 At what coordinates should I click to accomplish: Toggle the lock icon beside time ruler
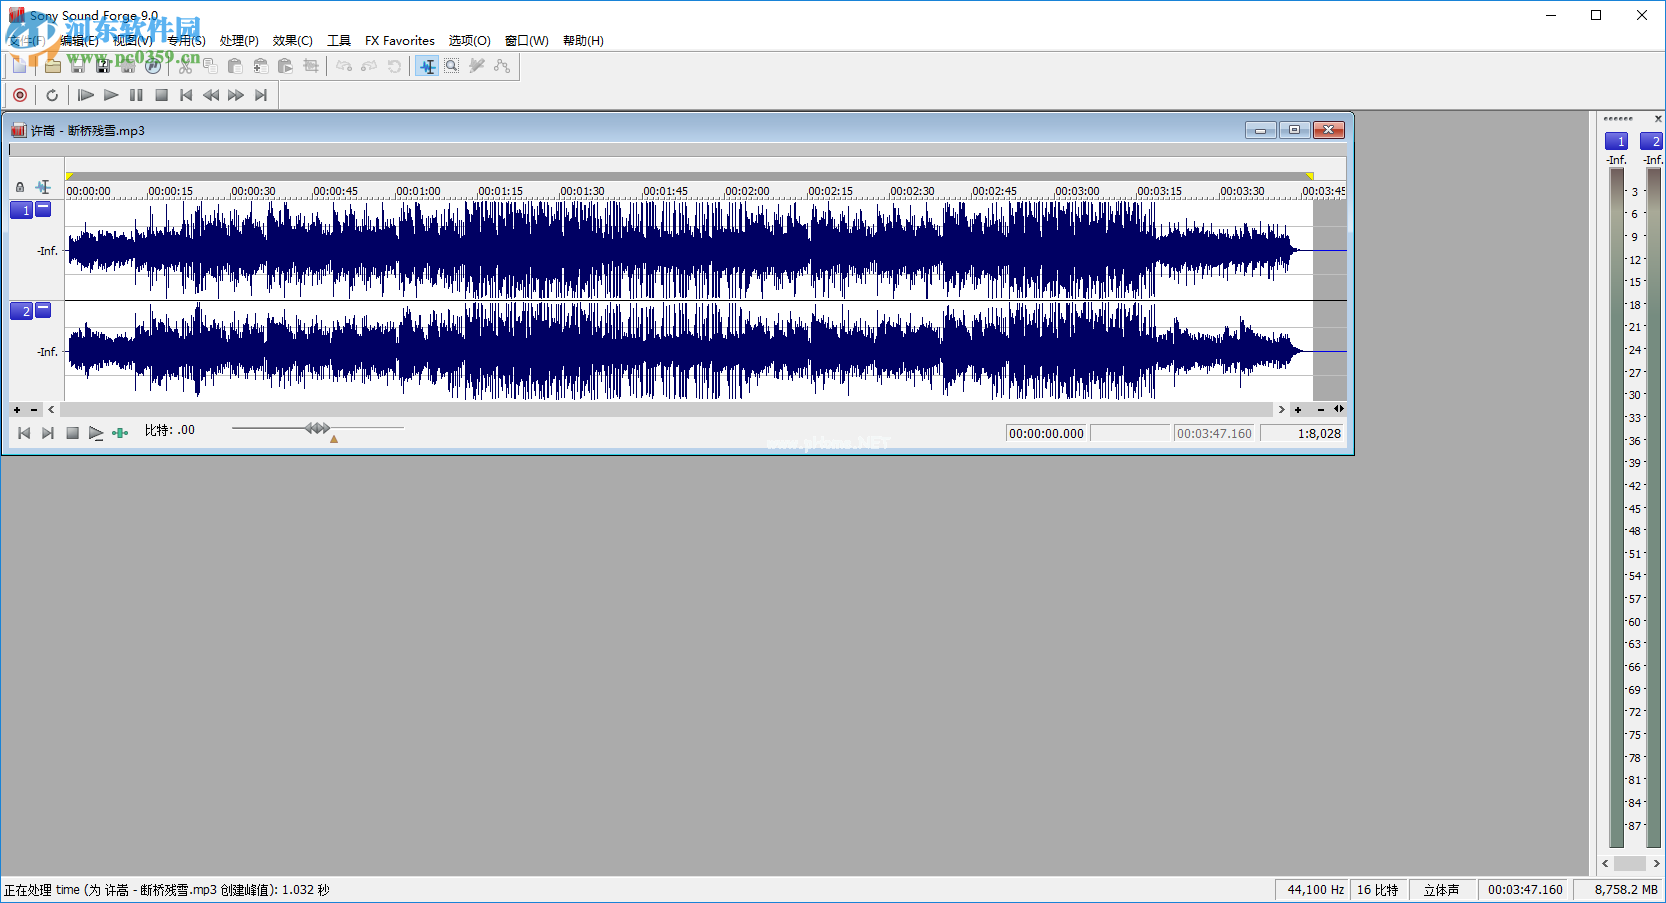20,187
